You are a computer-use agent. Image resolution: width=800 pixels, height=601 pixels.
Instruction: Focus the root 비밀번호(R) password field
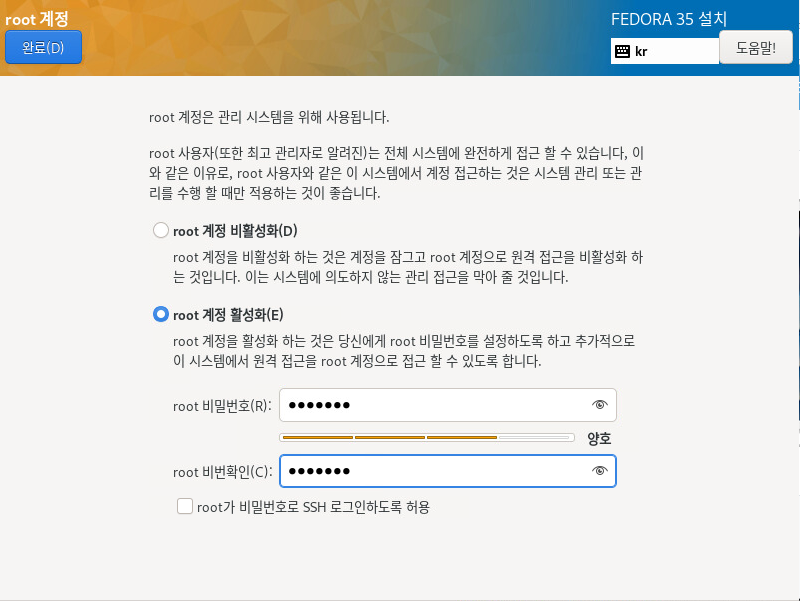(447, 405)
